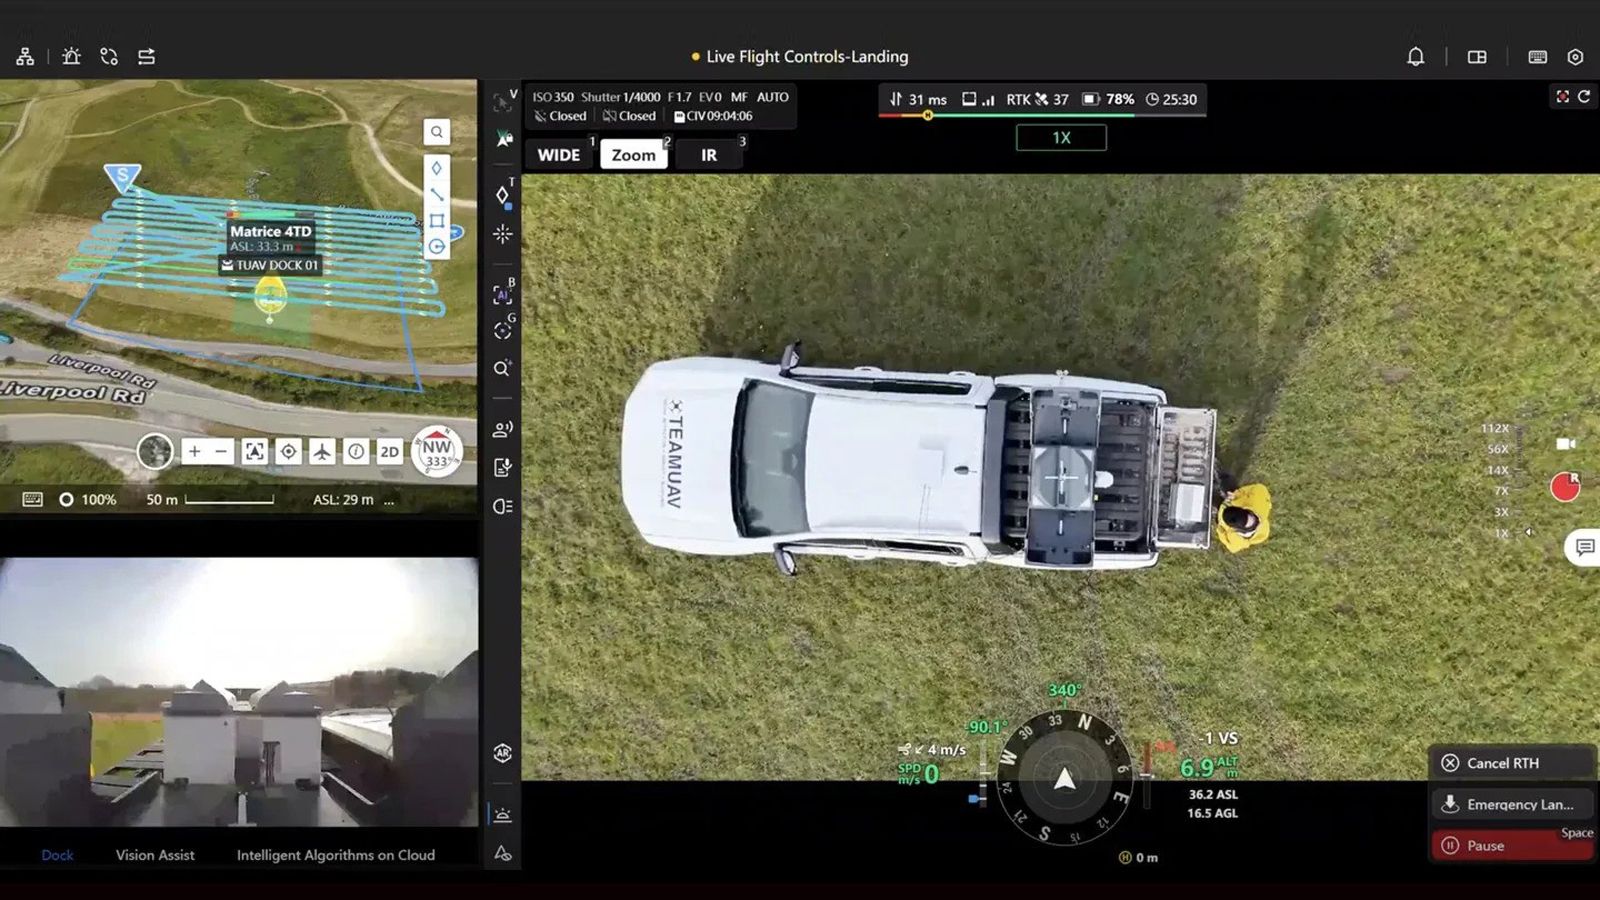This screenshot has width=1600, height=900.
Task: Click the fit-to-view frame icon on map
Action: [x=255, y=451]
